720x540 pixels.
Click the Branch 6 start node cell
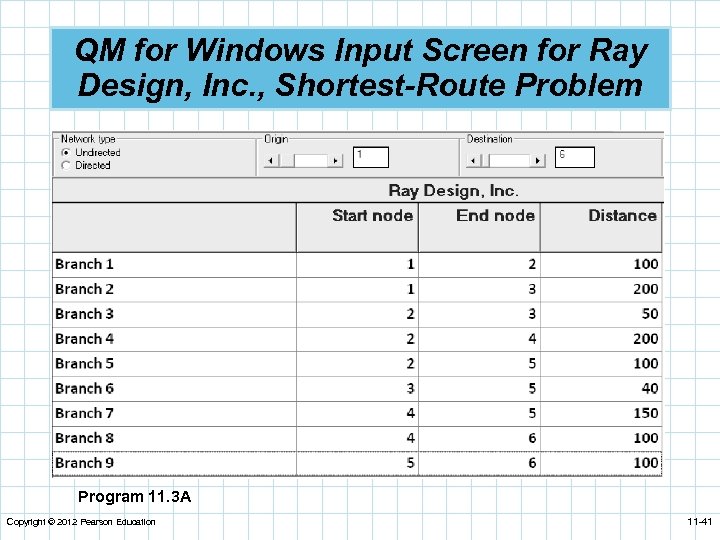point(358,388)
